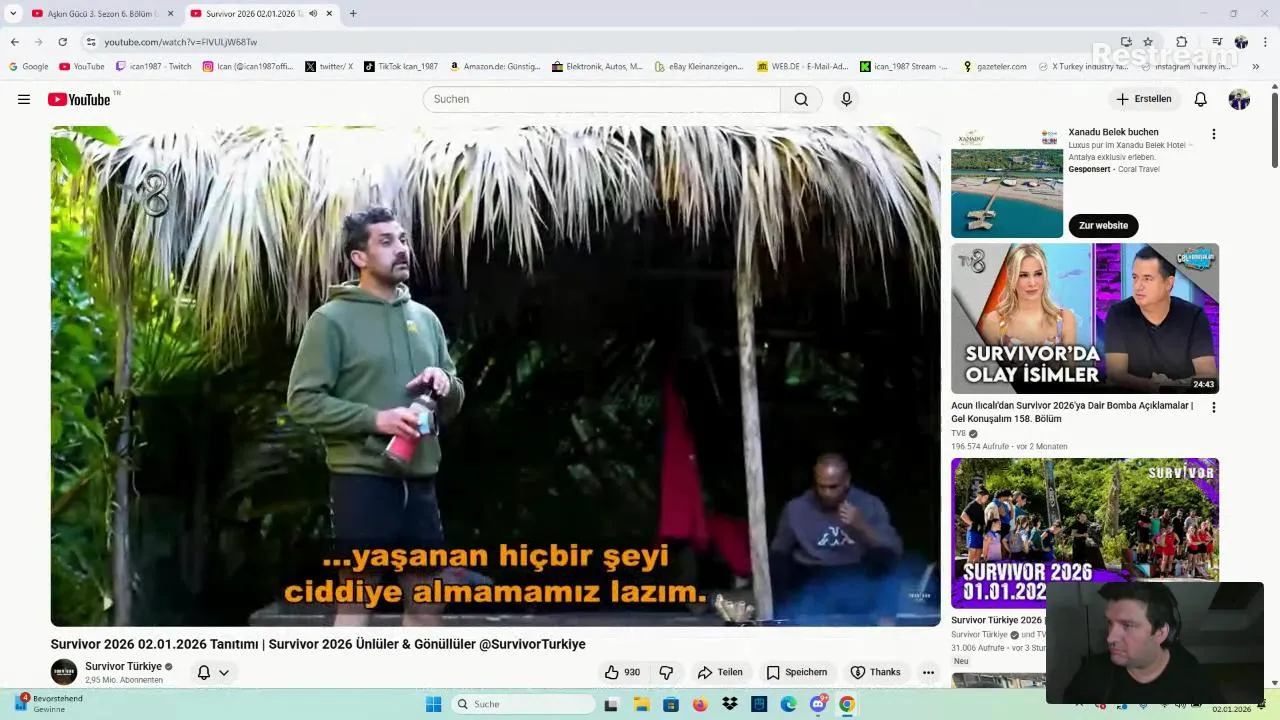Screen dimensions: 1280x720
Task: Mute the Survivor 2026 tab audio
Action: (313, 13)
